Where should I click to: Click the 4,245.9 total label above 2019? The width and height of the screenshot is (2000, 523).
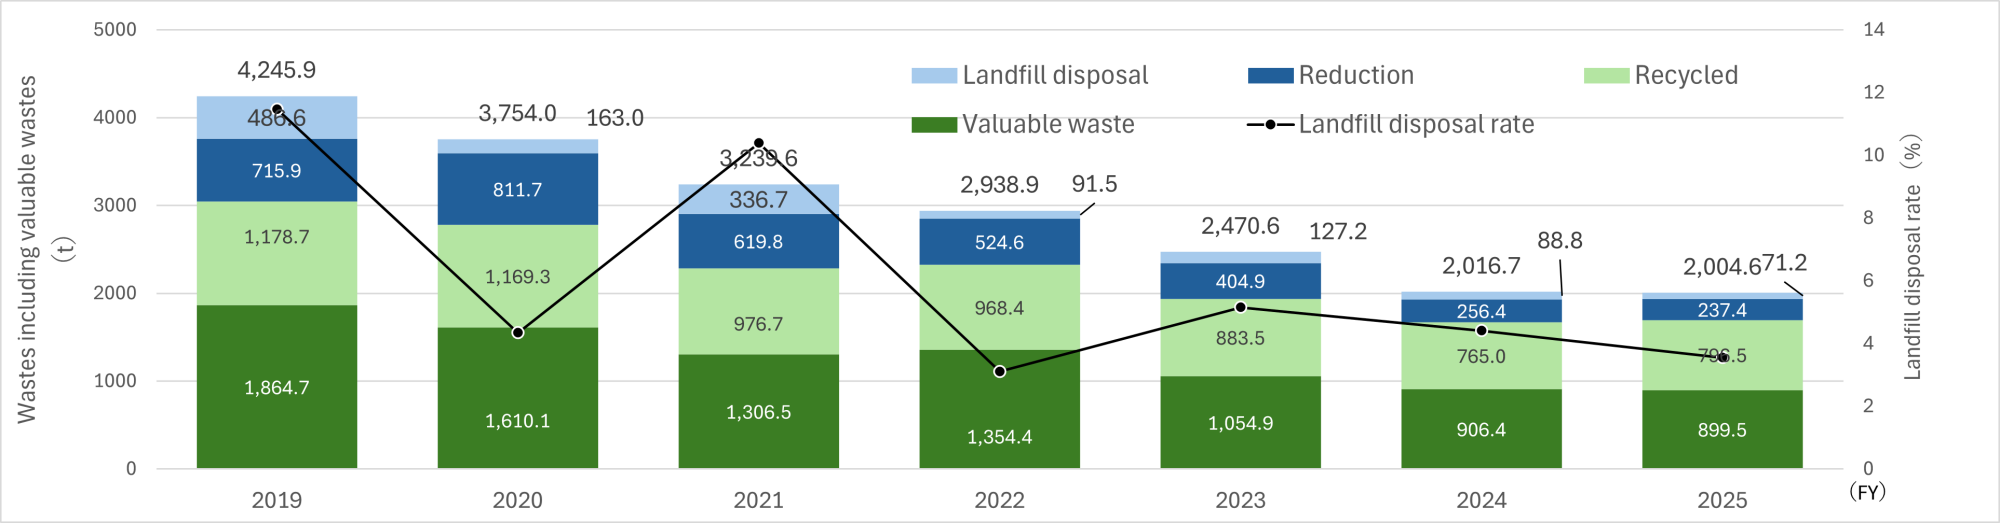[276, 70]
